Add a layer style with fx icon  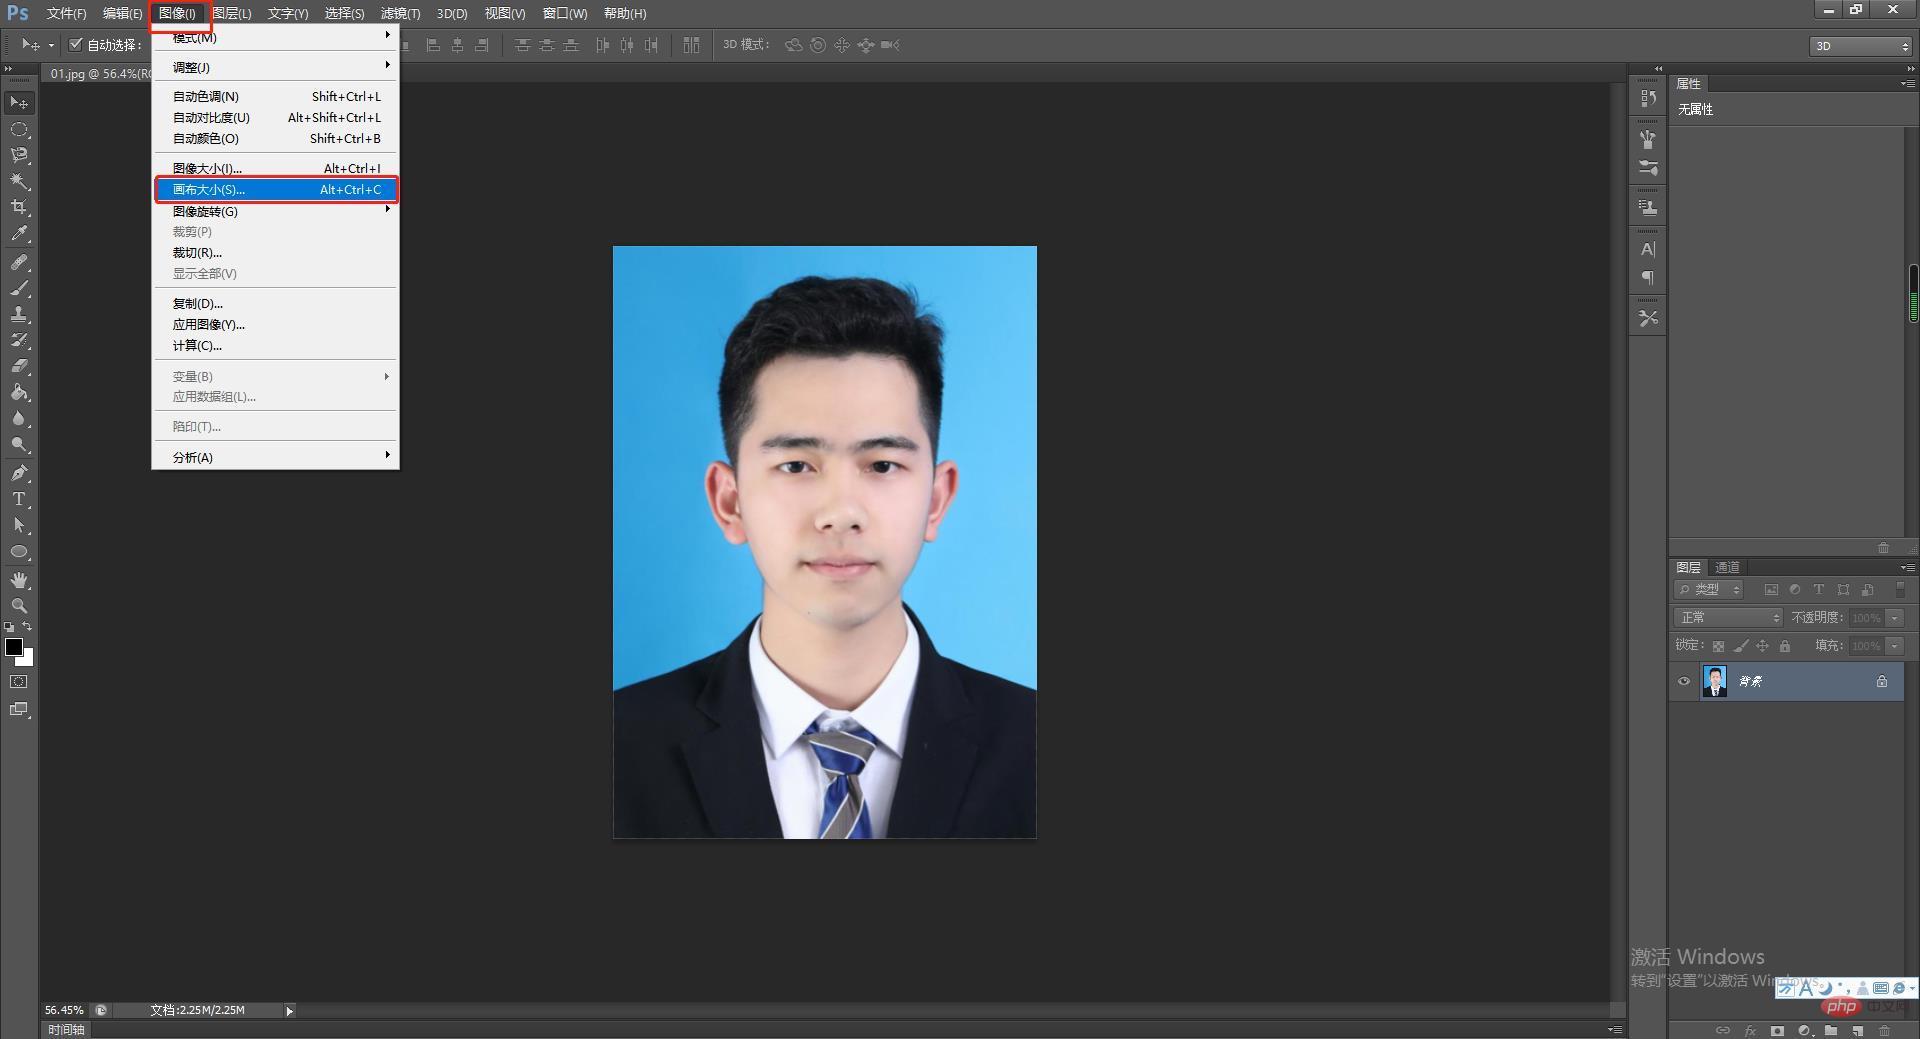[1750, 1030]
